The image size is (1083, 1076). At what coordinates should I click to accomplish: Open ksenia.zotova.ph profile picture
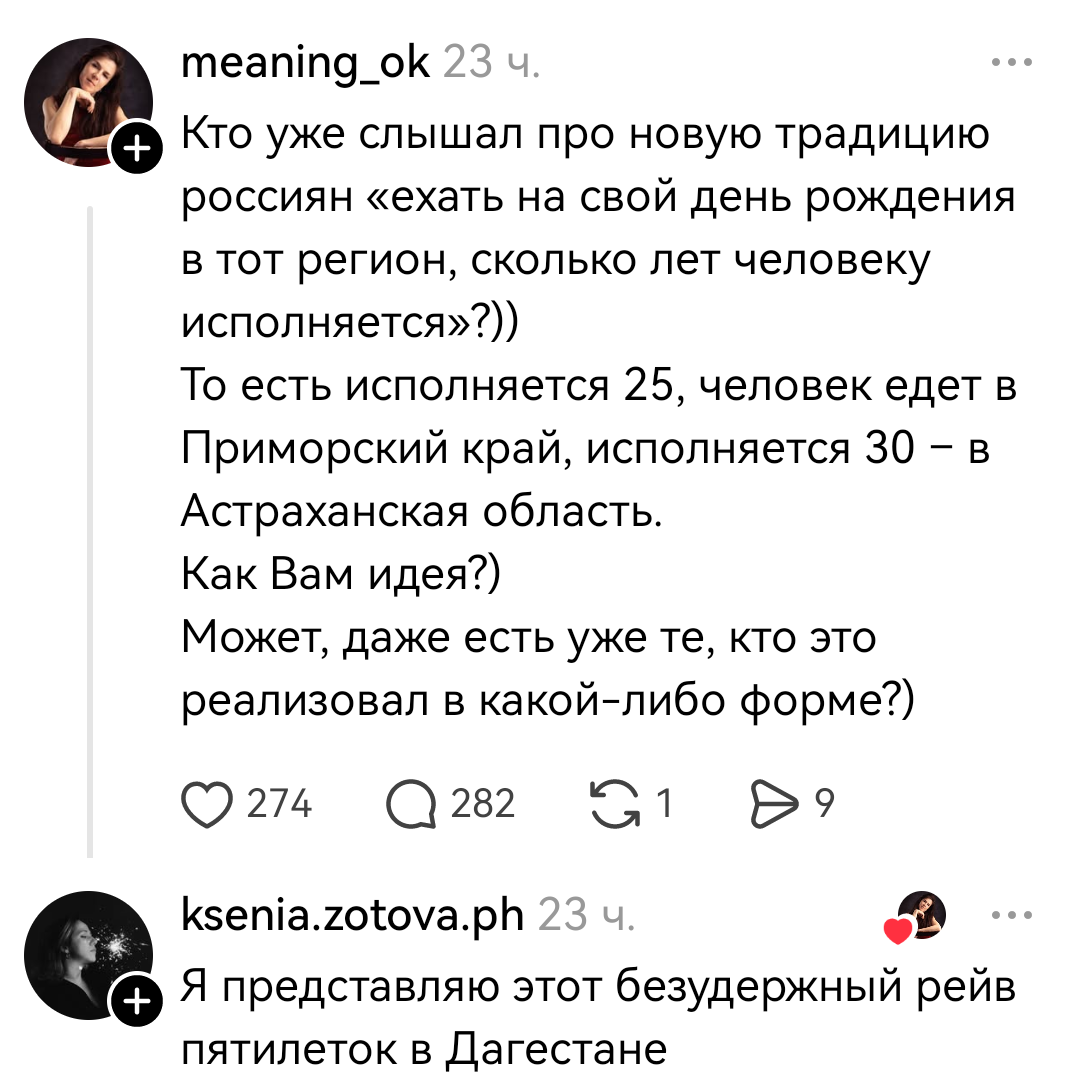pos(88,951)
